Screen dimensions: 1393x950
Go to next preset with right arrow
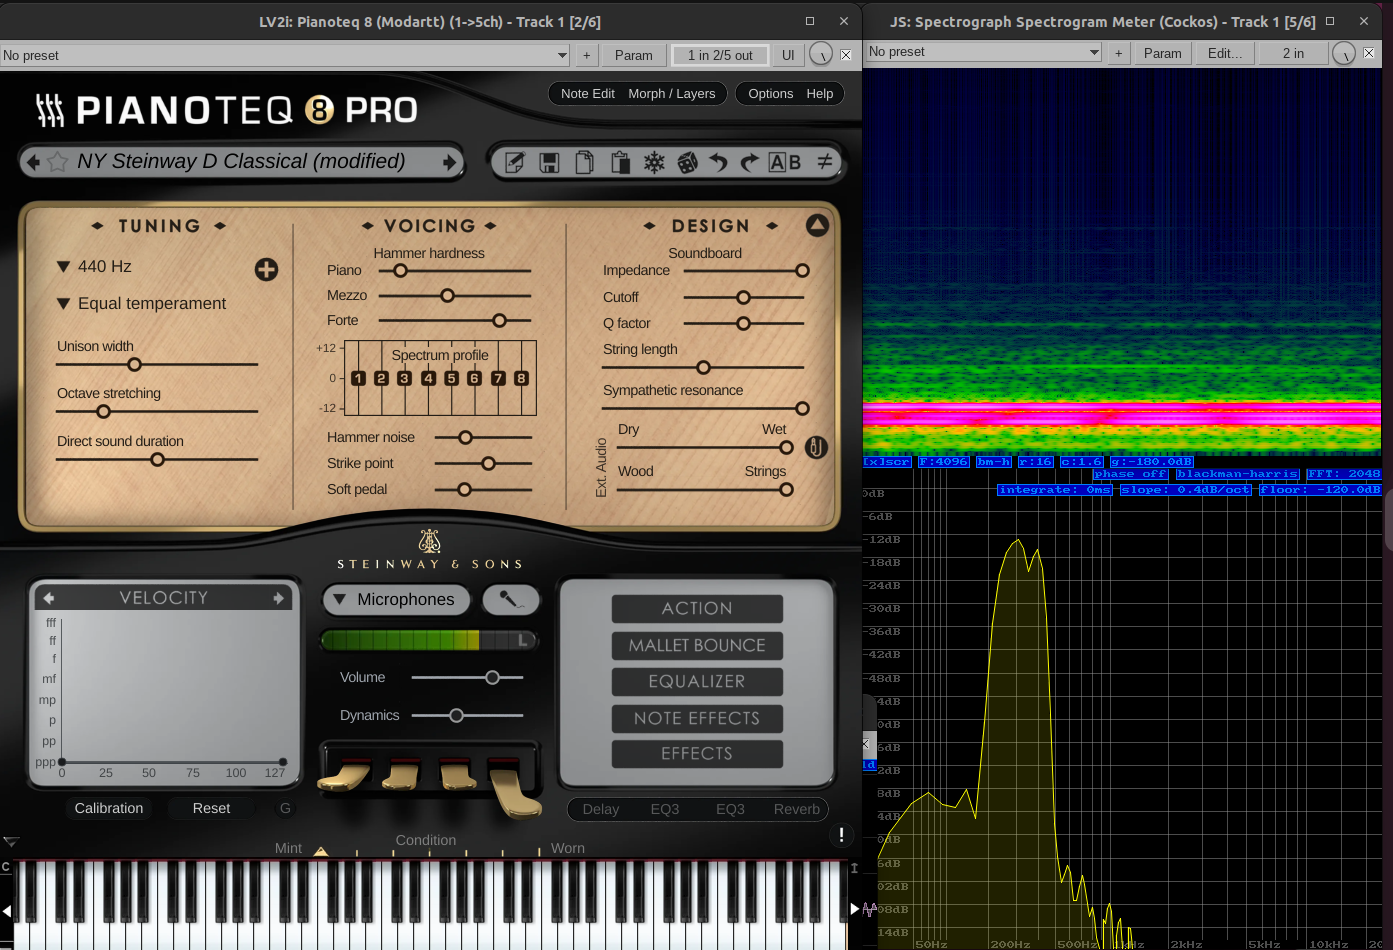pyautogui.click(x=449, y=162)
